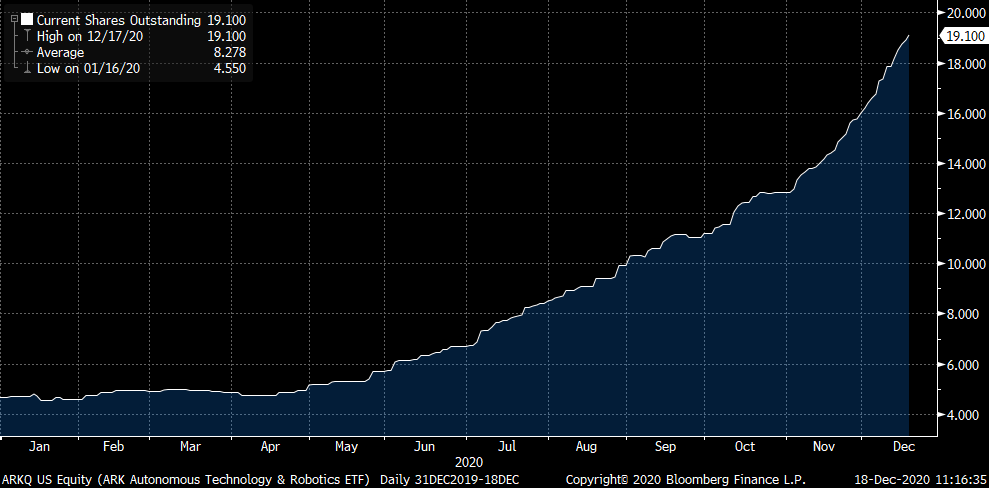Click the chart line's peak in December
Screen dimensions: 989x488
[908, 37]
